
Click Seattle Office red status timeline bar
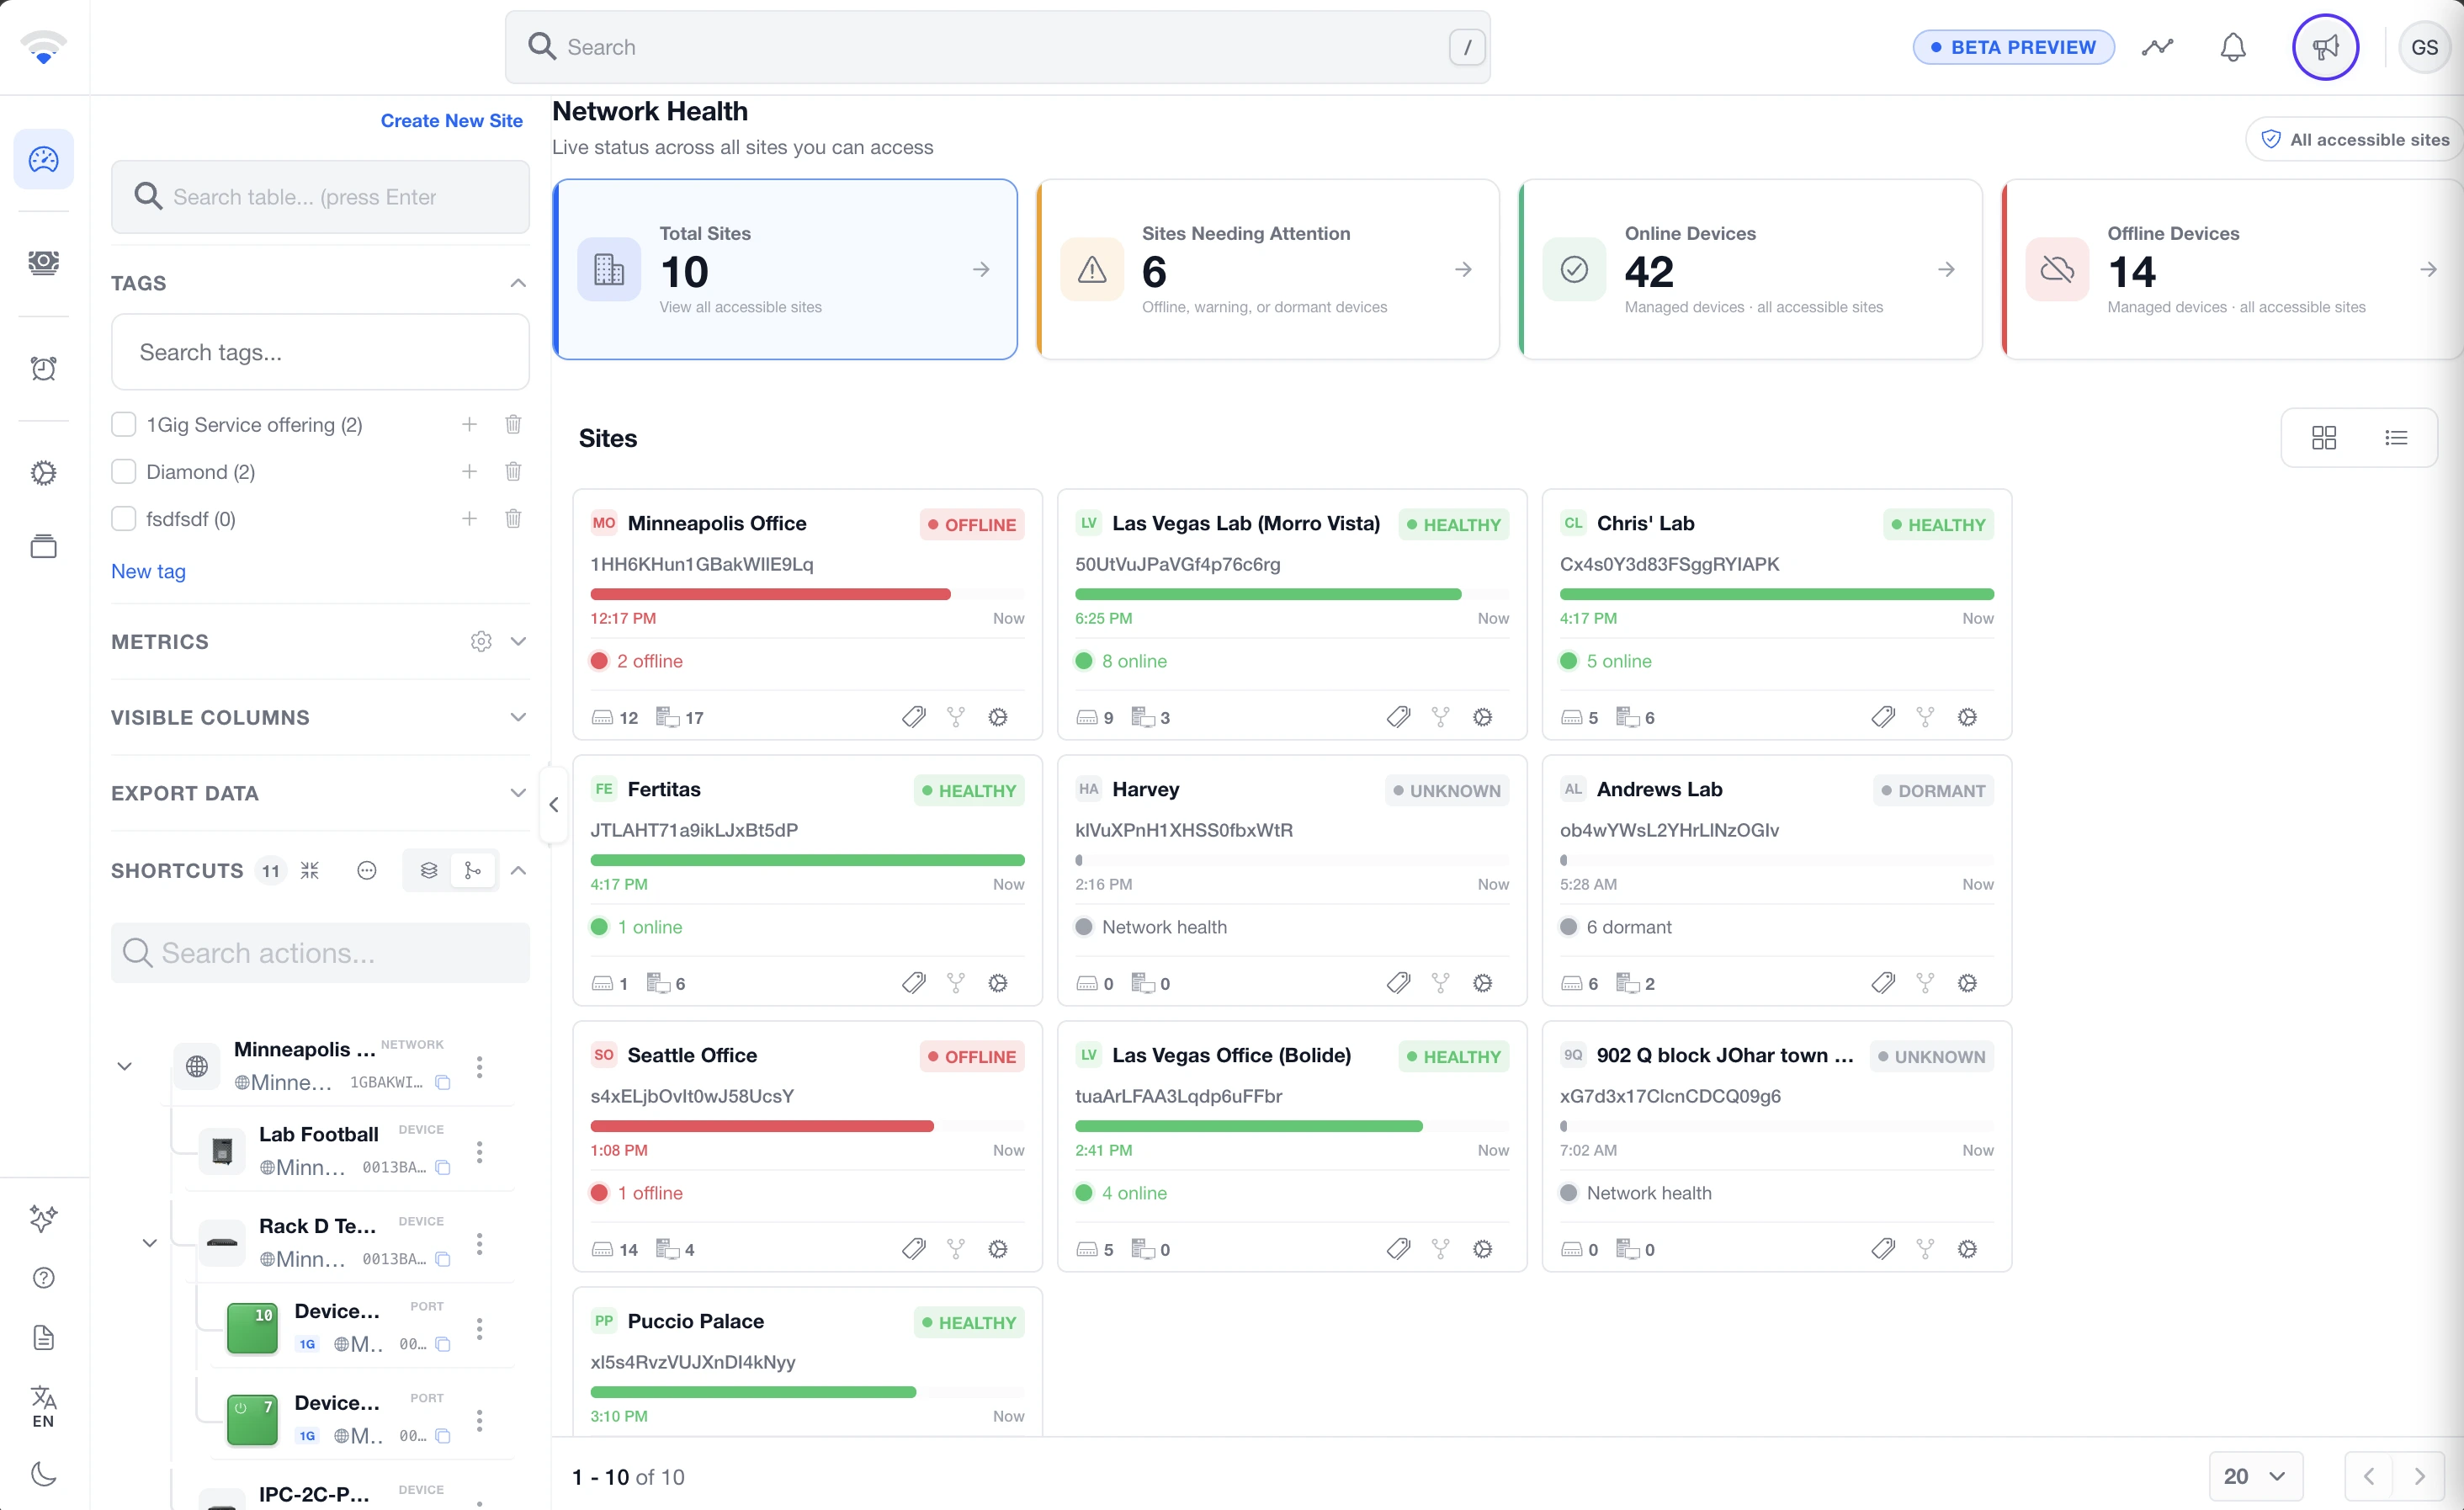(762, 1126)
